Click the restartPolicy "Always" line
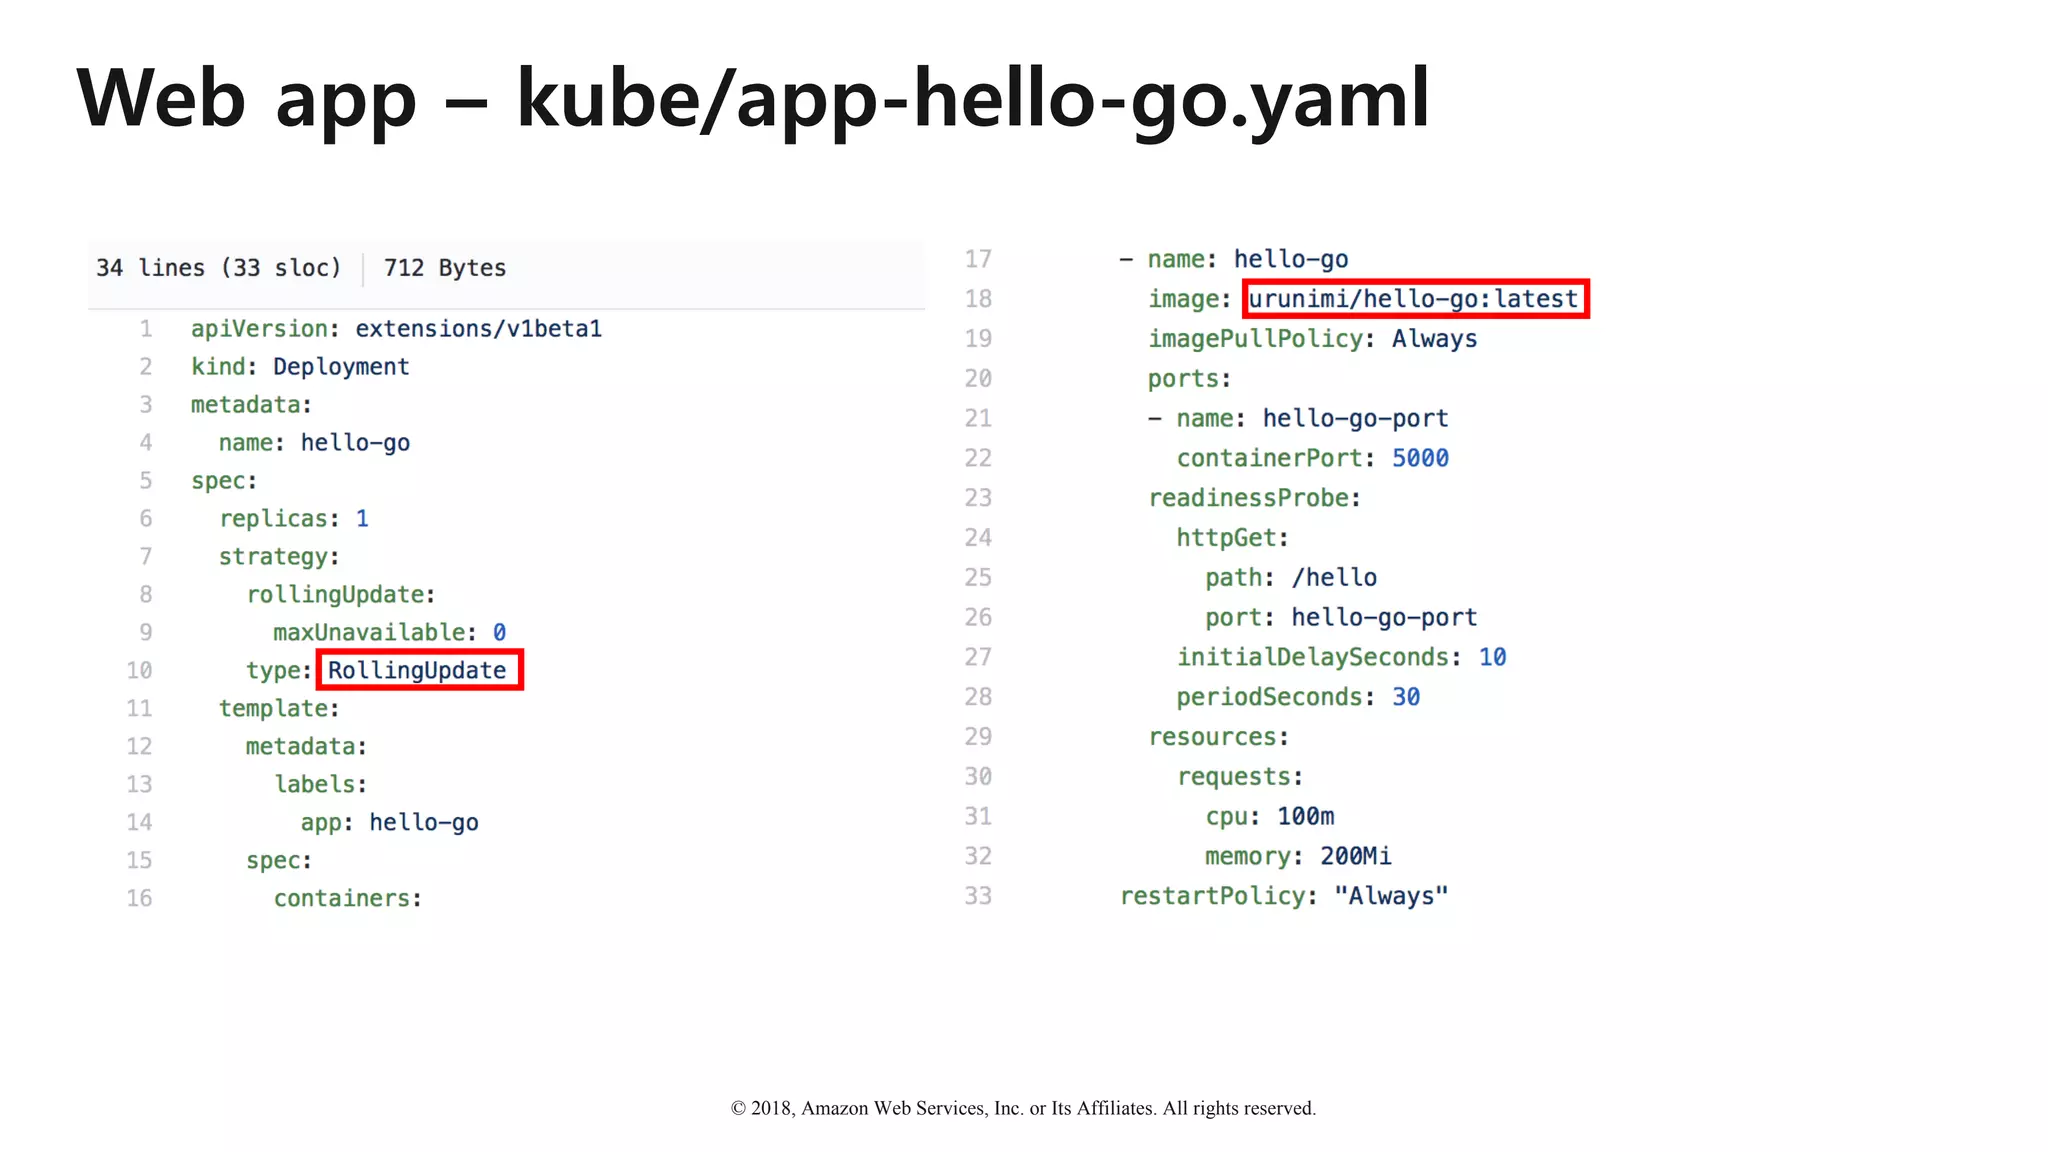Viewport: 2048px width, 1152px height. (x=1283, y=896)
